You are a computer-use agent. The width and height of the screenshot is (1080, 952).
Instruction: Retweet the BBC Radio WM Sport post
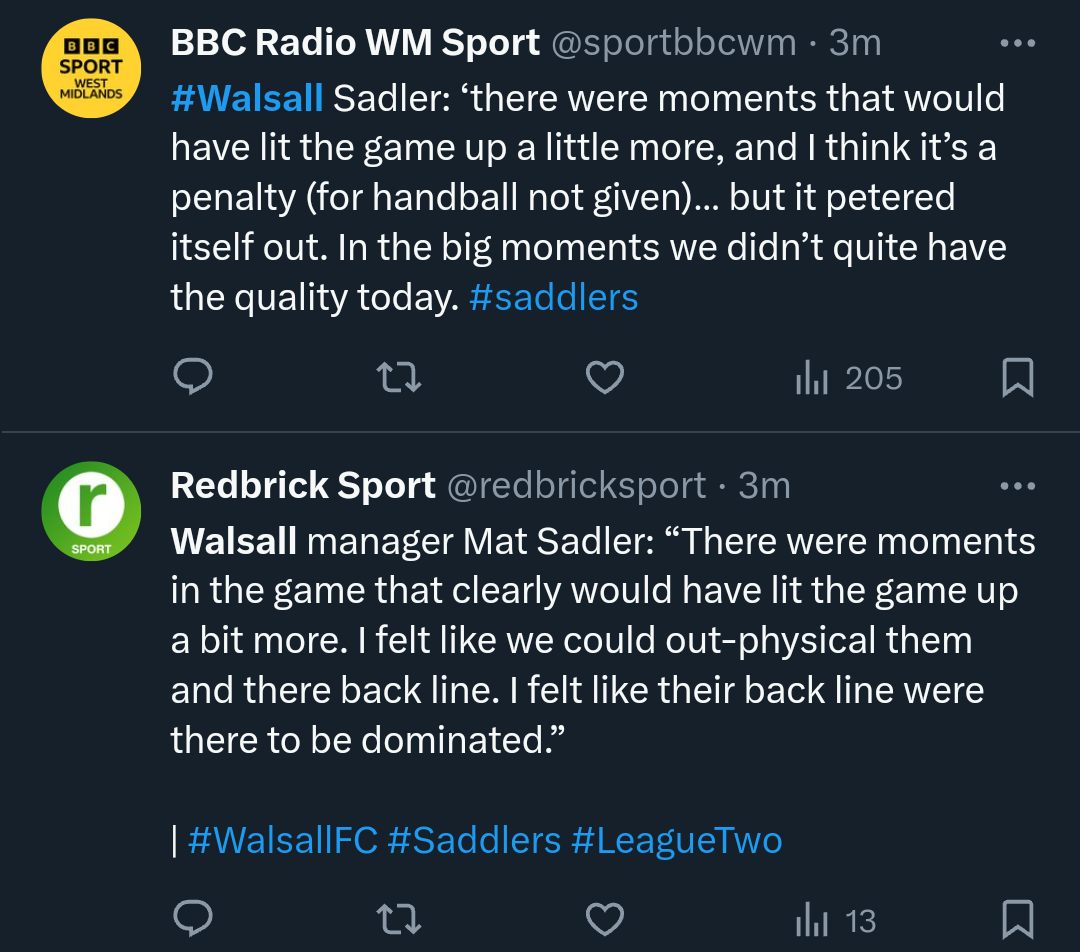point(398,378)
